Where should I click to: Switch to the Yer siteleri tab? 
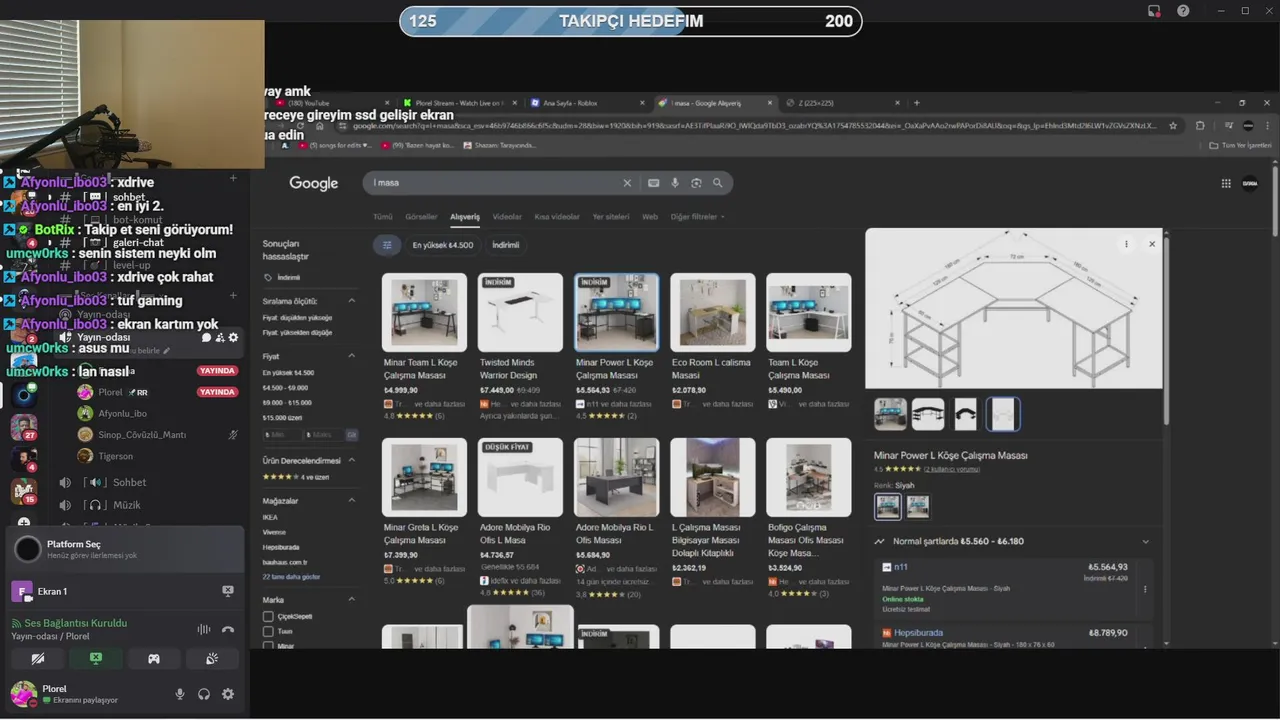611,217
